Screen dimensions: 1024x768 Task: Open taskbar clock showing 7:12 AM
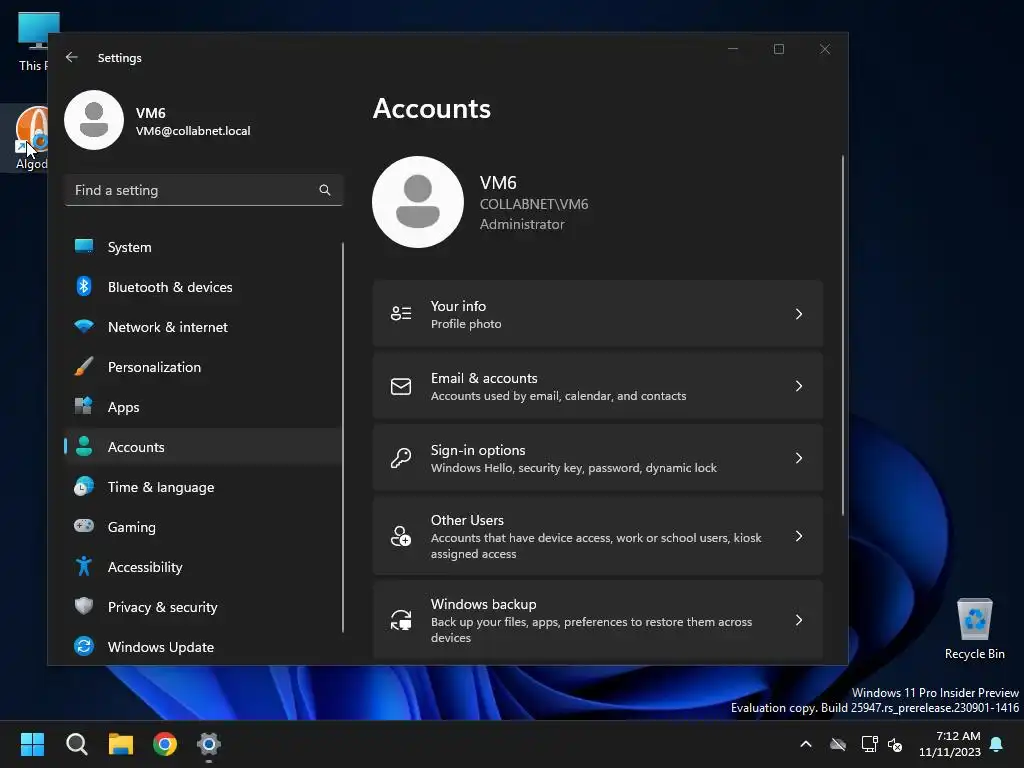[x=950, y=744]
